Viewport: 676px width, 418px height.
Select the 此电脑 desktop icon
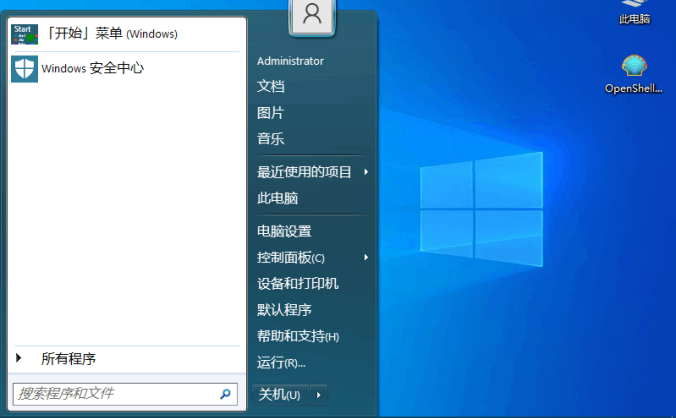click(x=634, y=13)
